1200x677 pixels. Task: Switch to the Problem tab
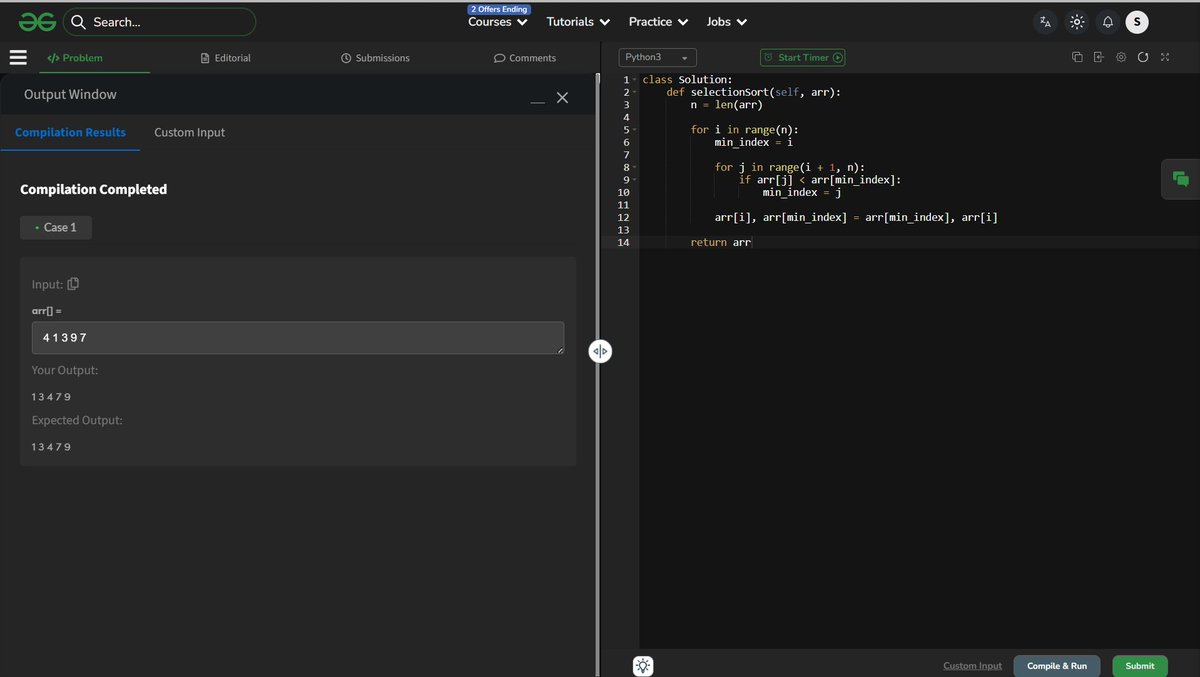click(75, 58)
